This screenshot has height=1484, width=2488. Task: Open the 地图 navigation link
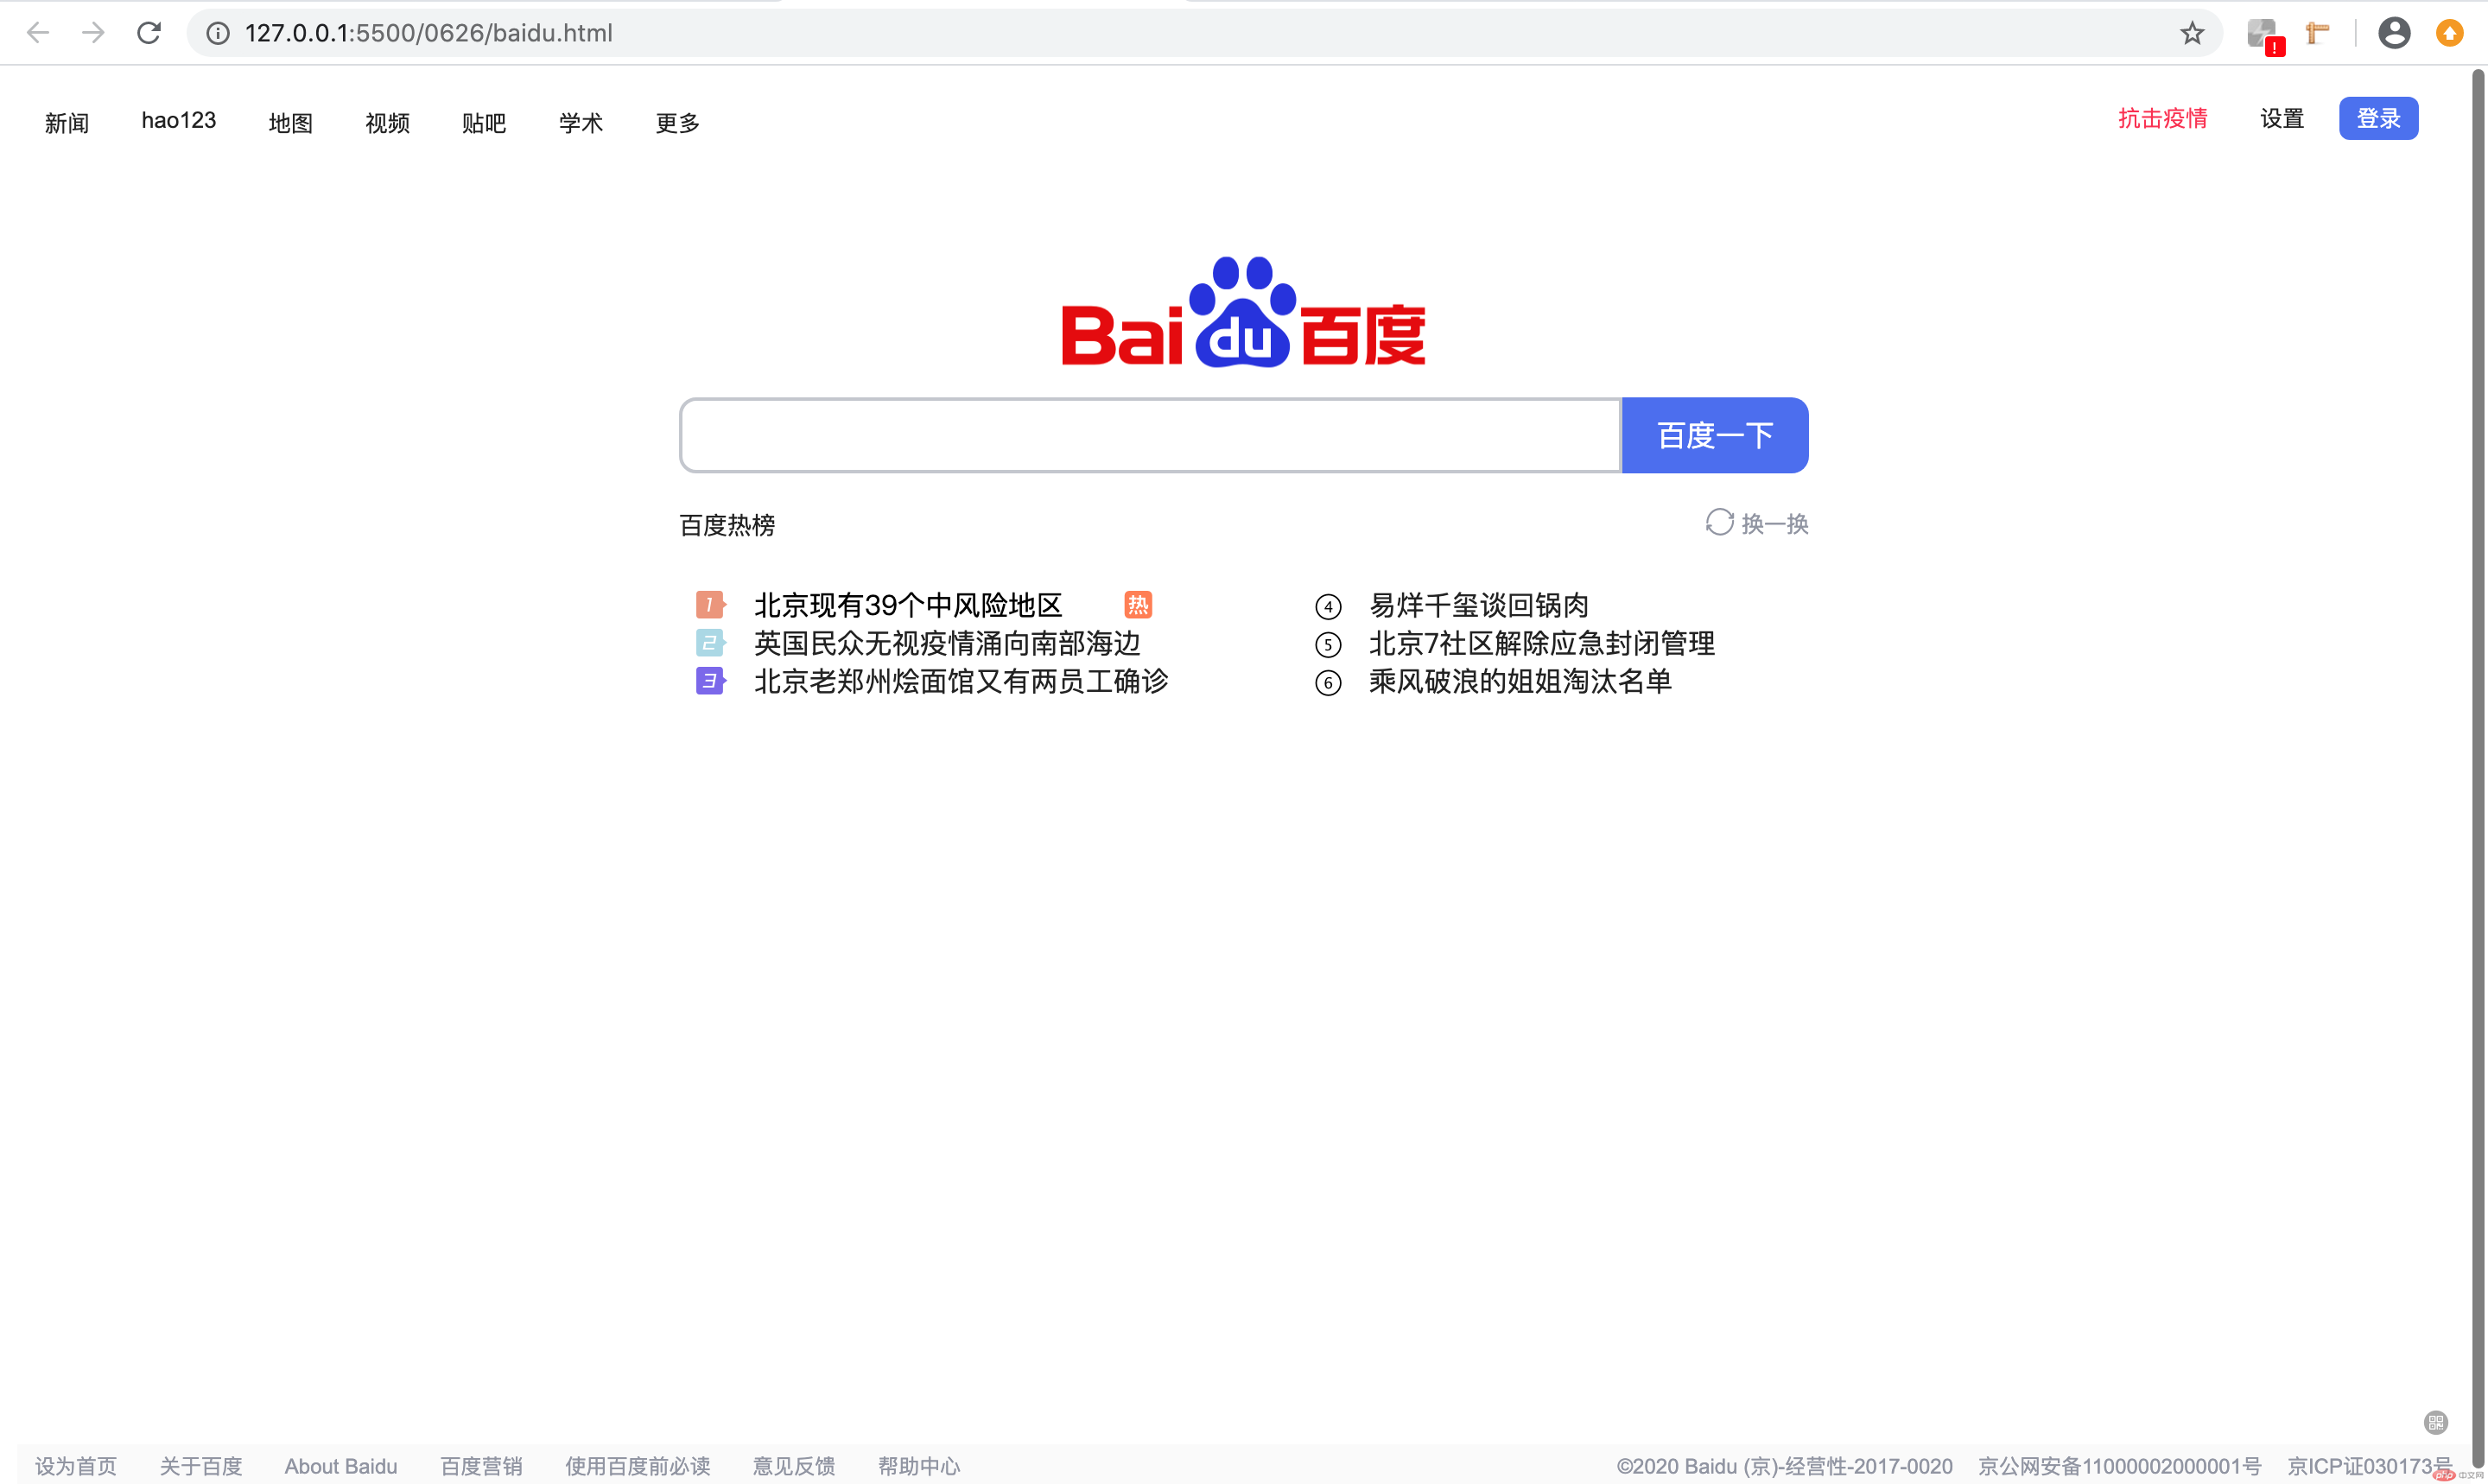pyautogui.click(x=291, y=123)
